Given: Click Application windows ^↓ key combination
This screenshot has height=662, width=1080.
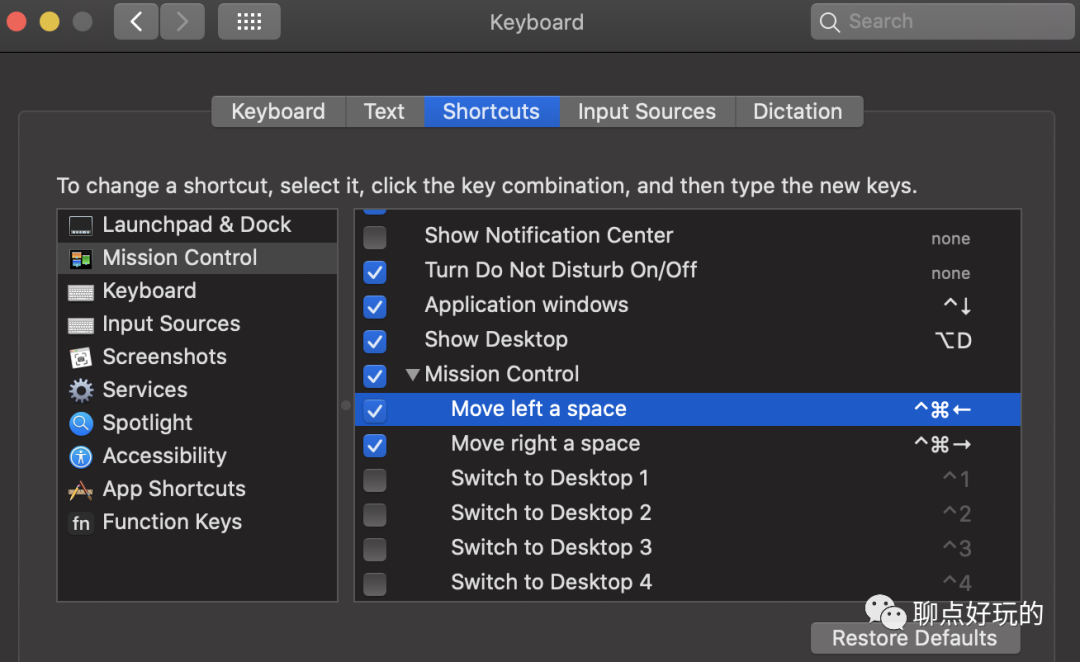Looking at the screenshot, I should coord(957,305).
